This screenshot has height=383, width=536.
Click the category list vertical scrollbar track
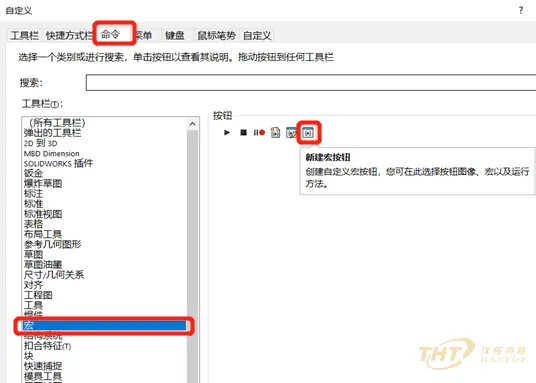pyautogui.click(x=192, y=256)
